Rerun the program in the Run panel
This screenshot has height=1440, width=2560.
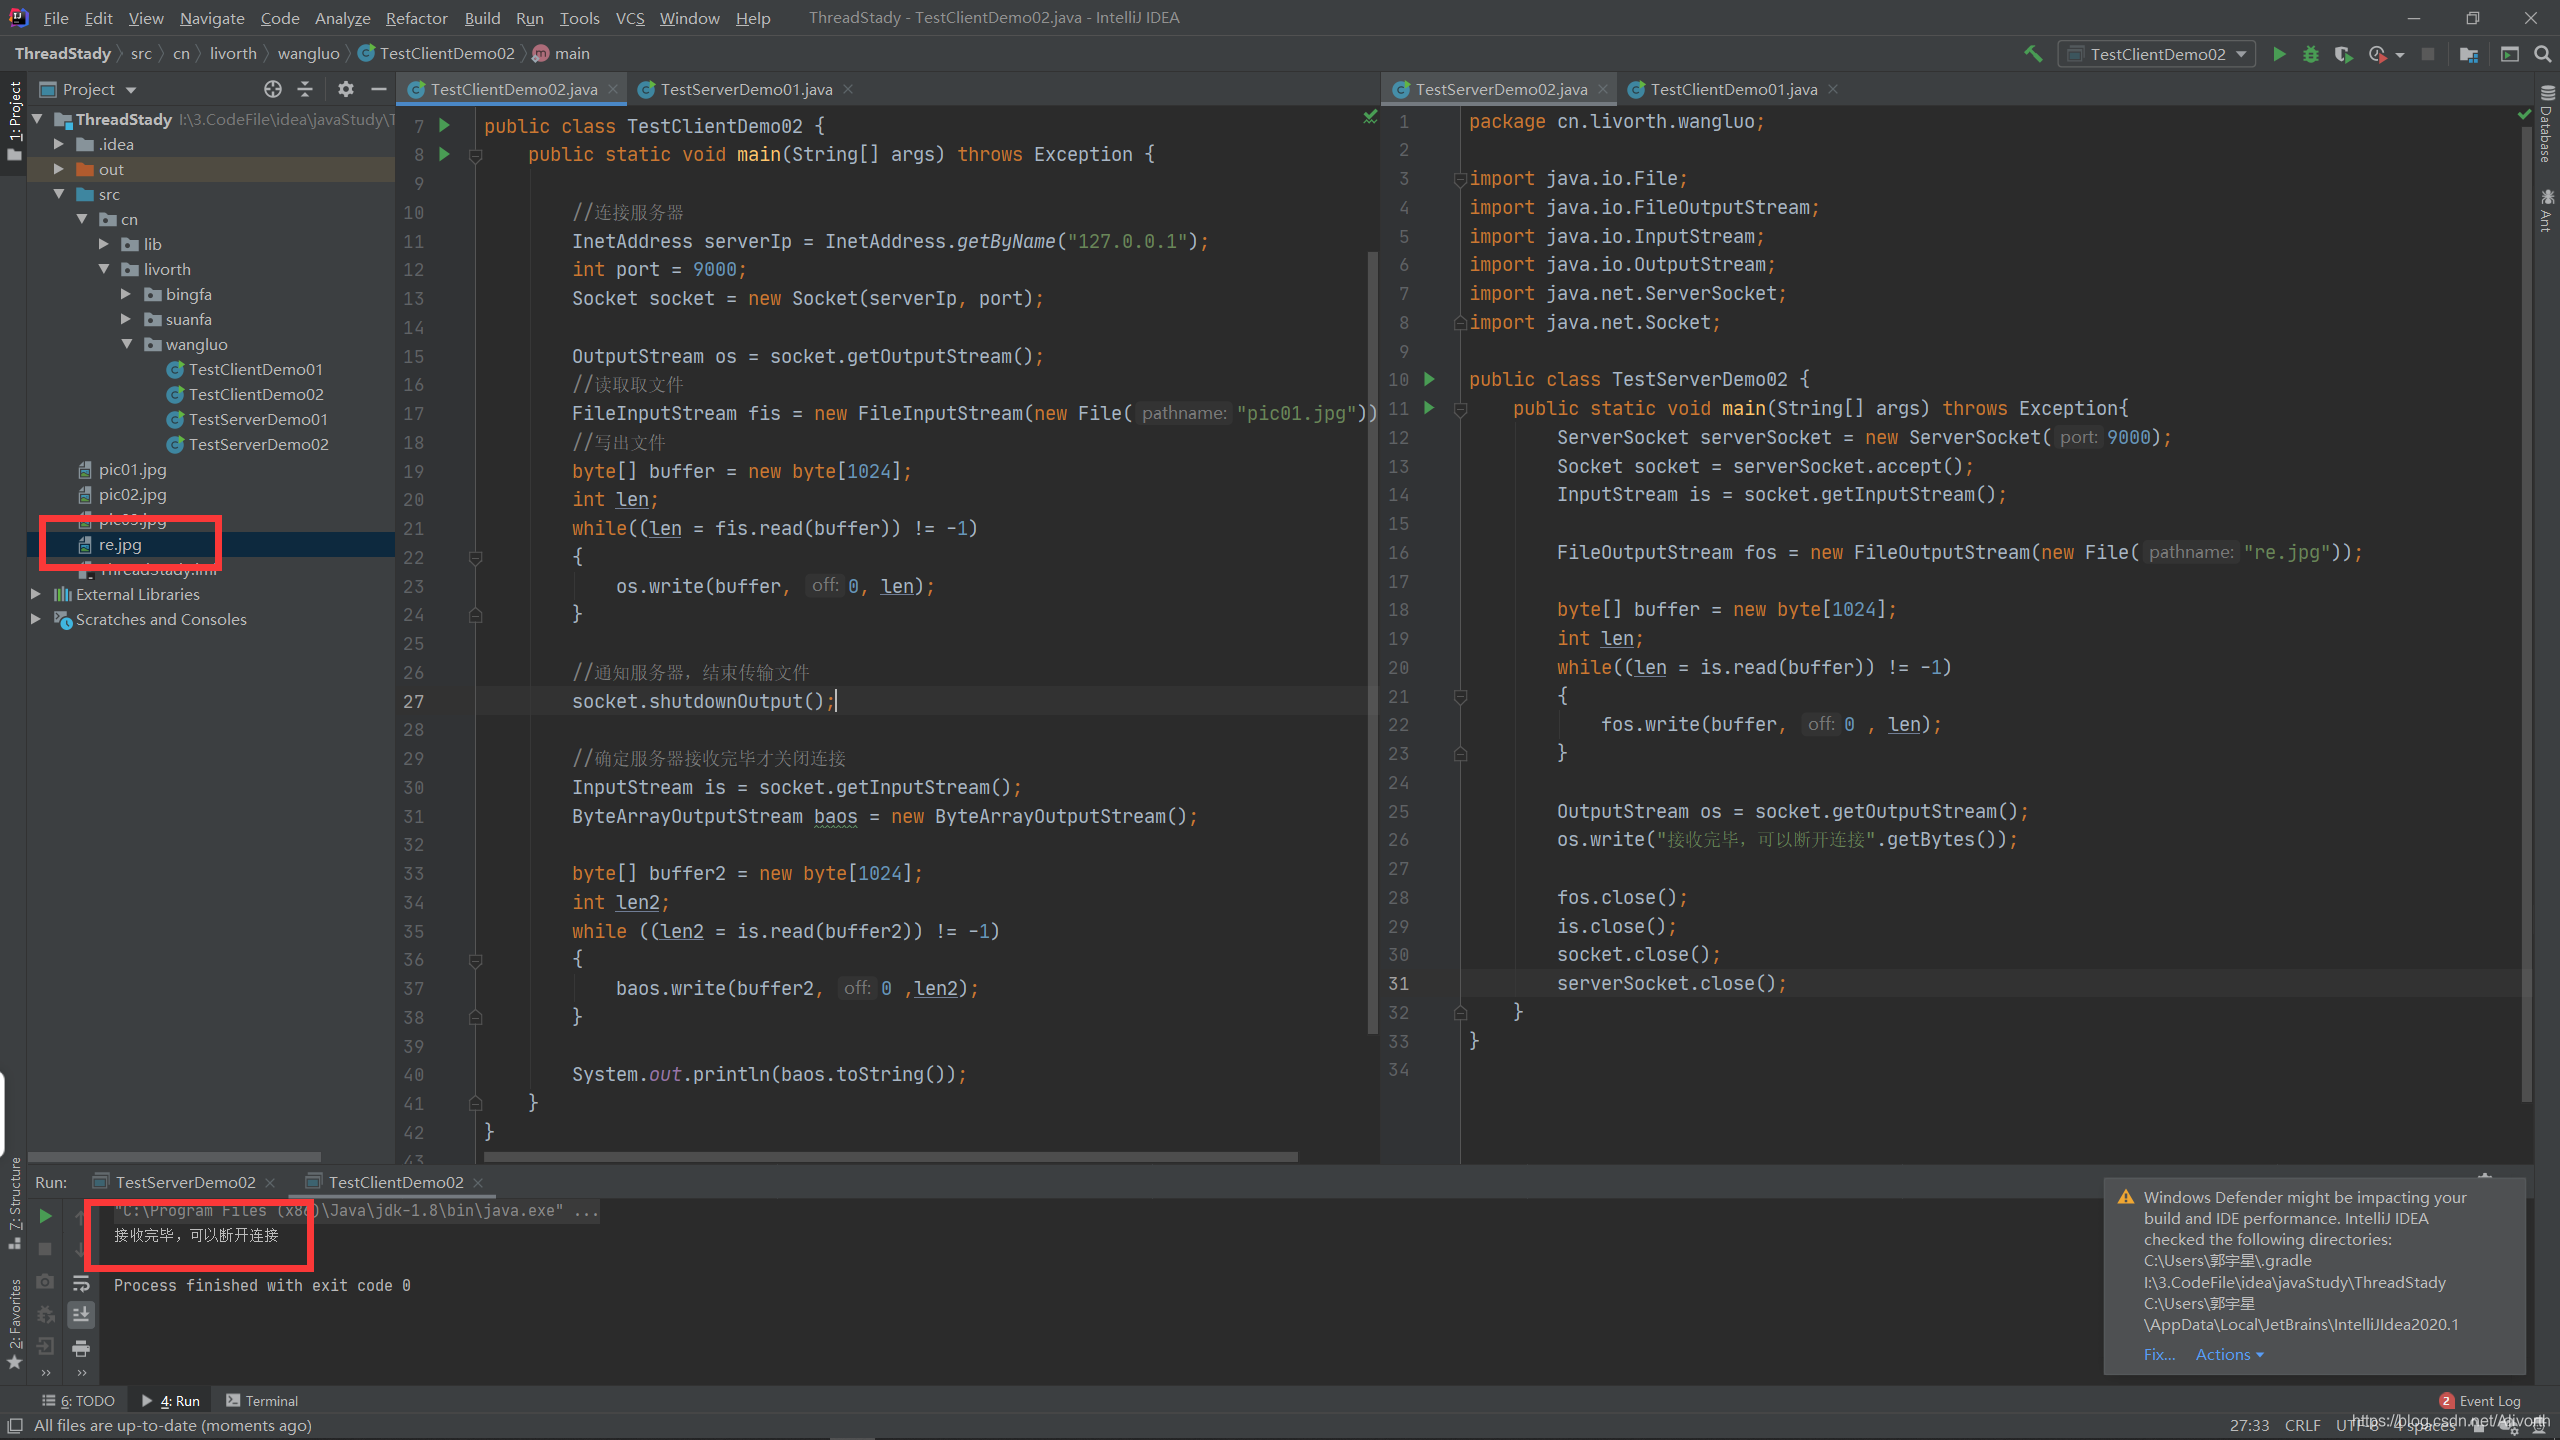pyautogui.click(x=45, y=1216)
